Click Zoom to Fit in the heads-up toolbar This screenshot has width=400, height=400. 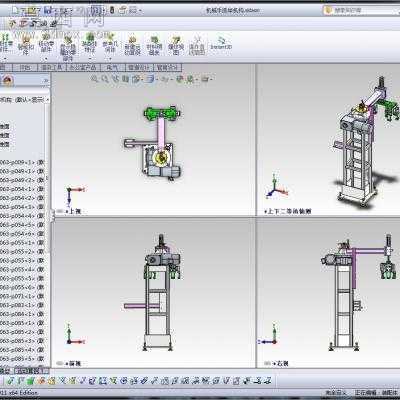click(x=95, y=79)
